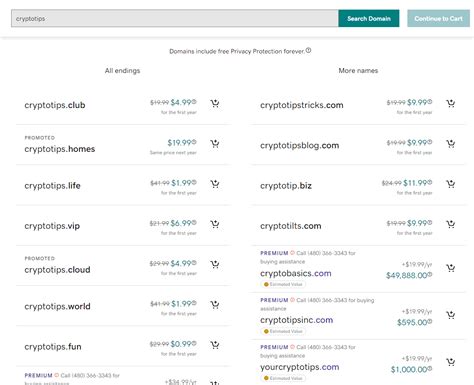
Task: Add cryptotipstricks.com to cart
Action: 451,103
